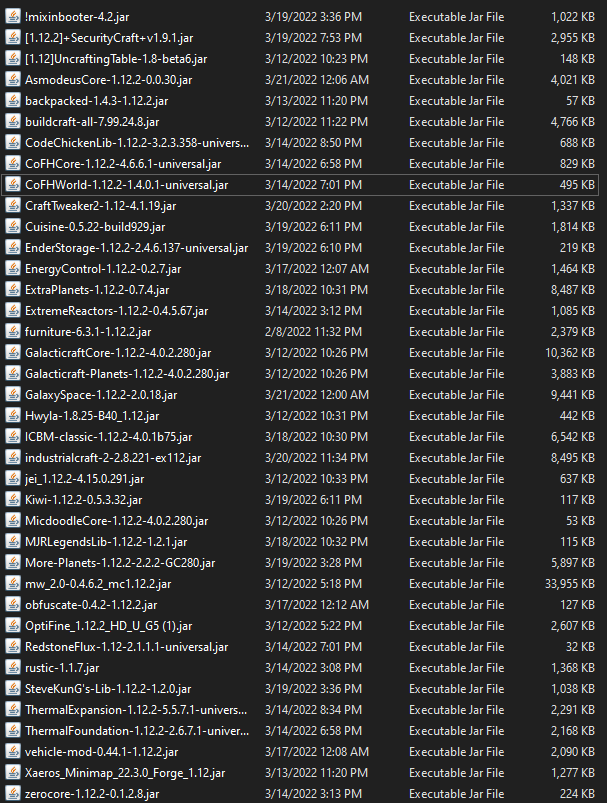
Task: Click the 8,495 KB size value
Action: (x=573, y=458)
